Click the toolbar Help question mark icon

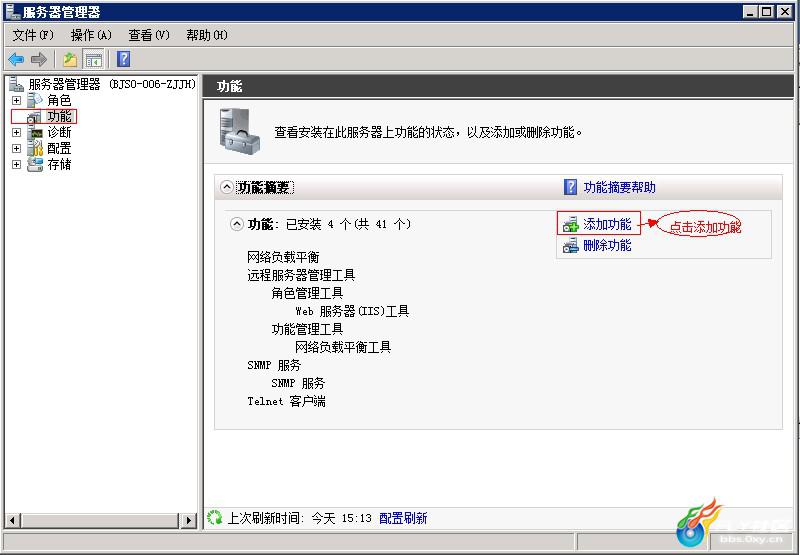[x=123, y=59]
